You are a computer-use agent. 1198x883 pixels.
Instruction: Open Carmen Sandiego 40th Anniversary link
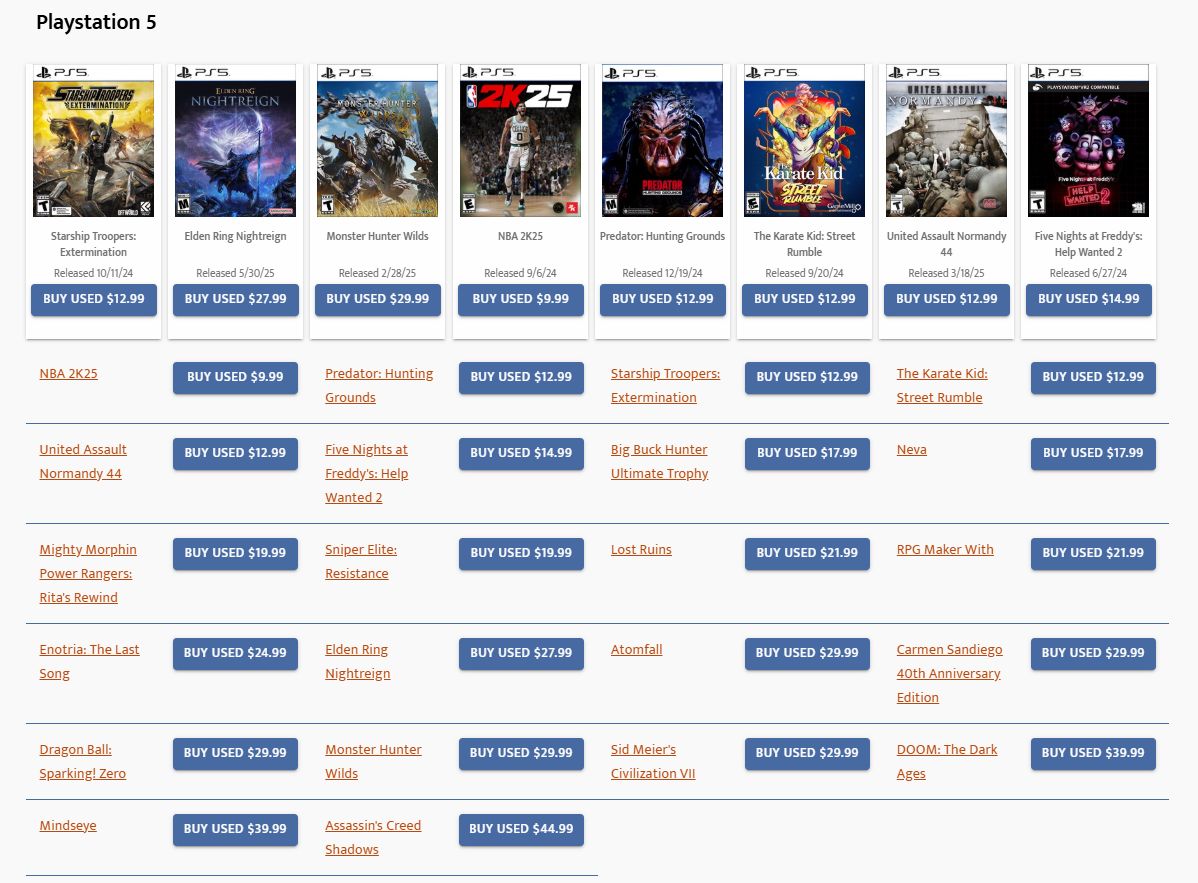pos(950,674)
